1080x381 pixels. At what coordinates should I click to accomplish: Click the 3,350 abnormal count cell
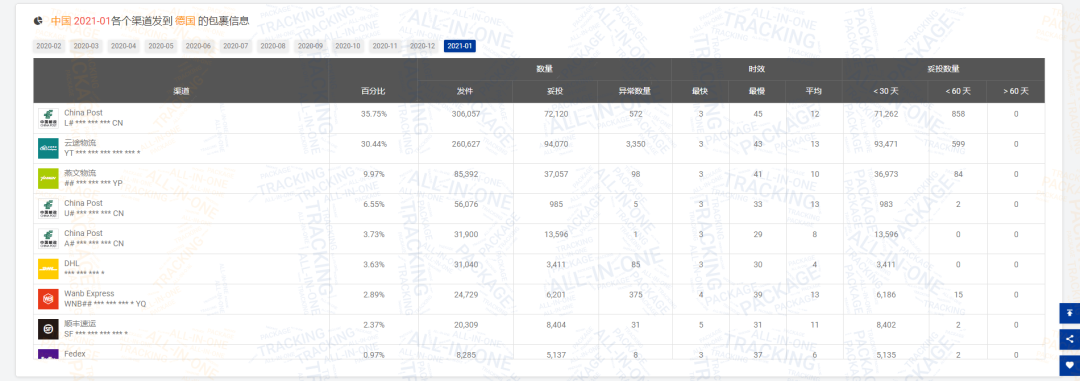click(x=635, y=144)
